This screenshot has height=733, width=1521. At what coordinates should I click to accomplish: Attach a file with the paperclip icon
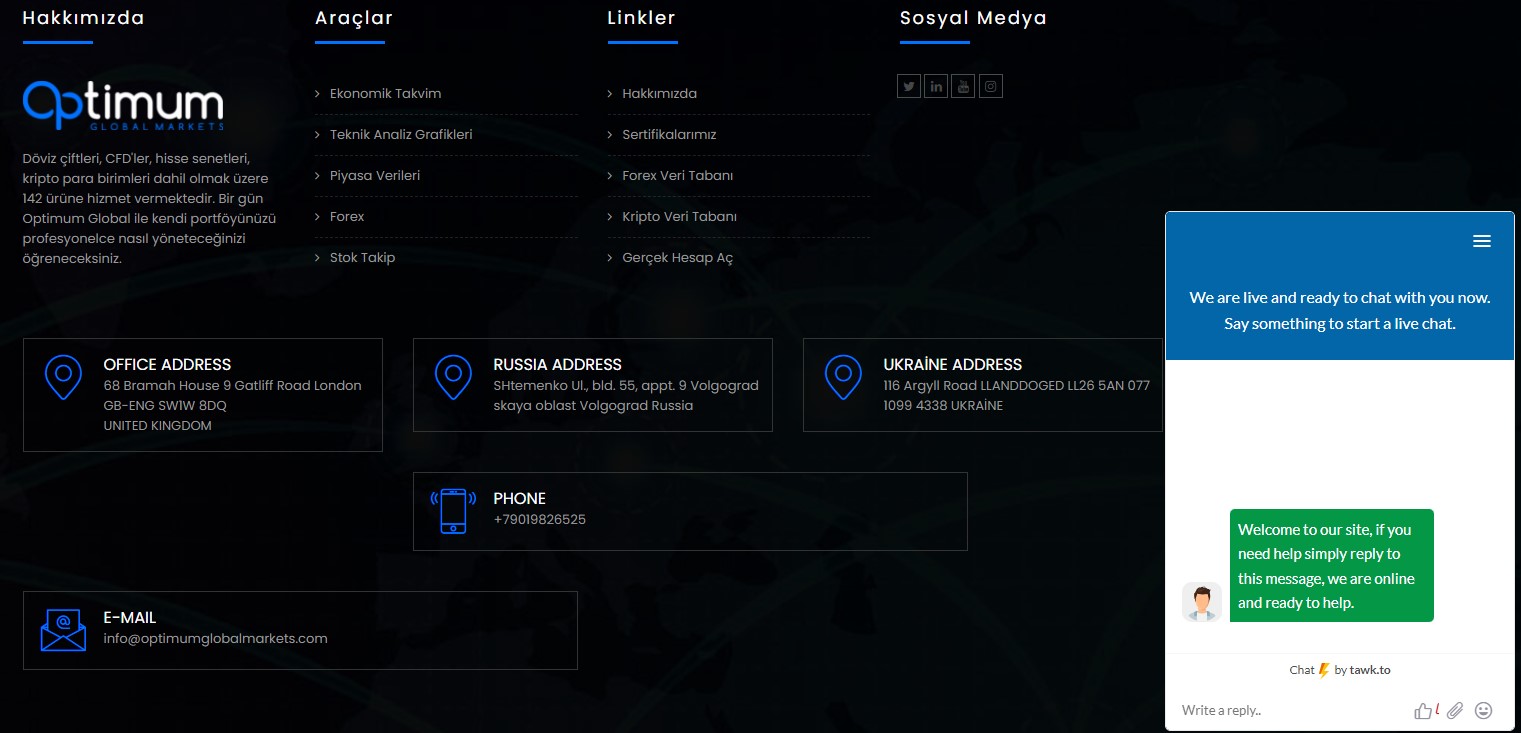point(1455,710)
